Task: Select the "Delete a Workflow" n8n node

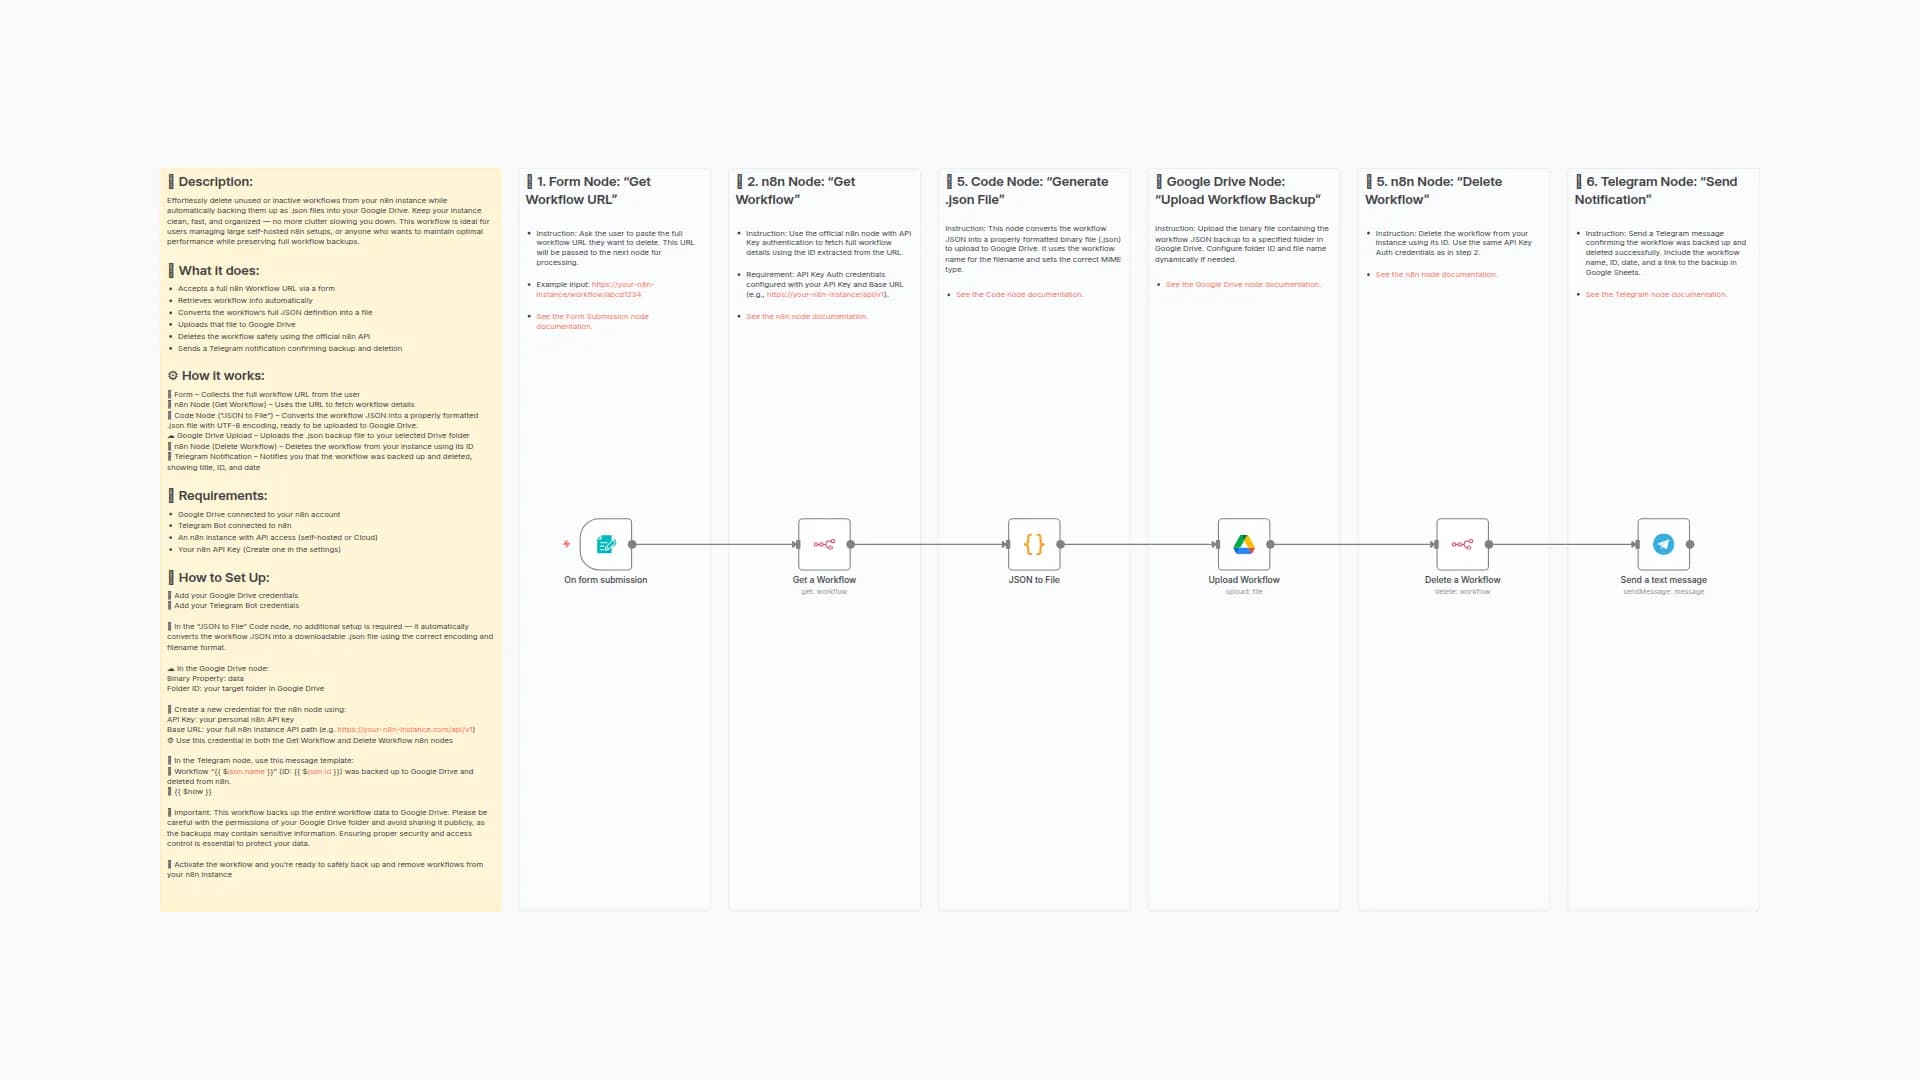Action: (x=1463, y=545)
